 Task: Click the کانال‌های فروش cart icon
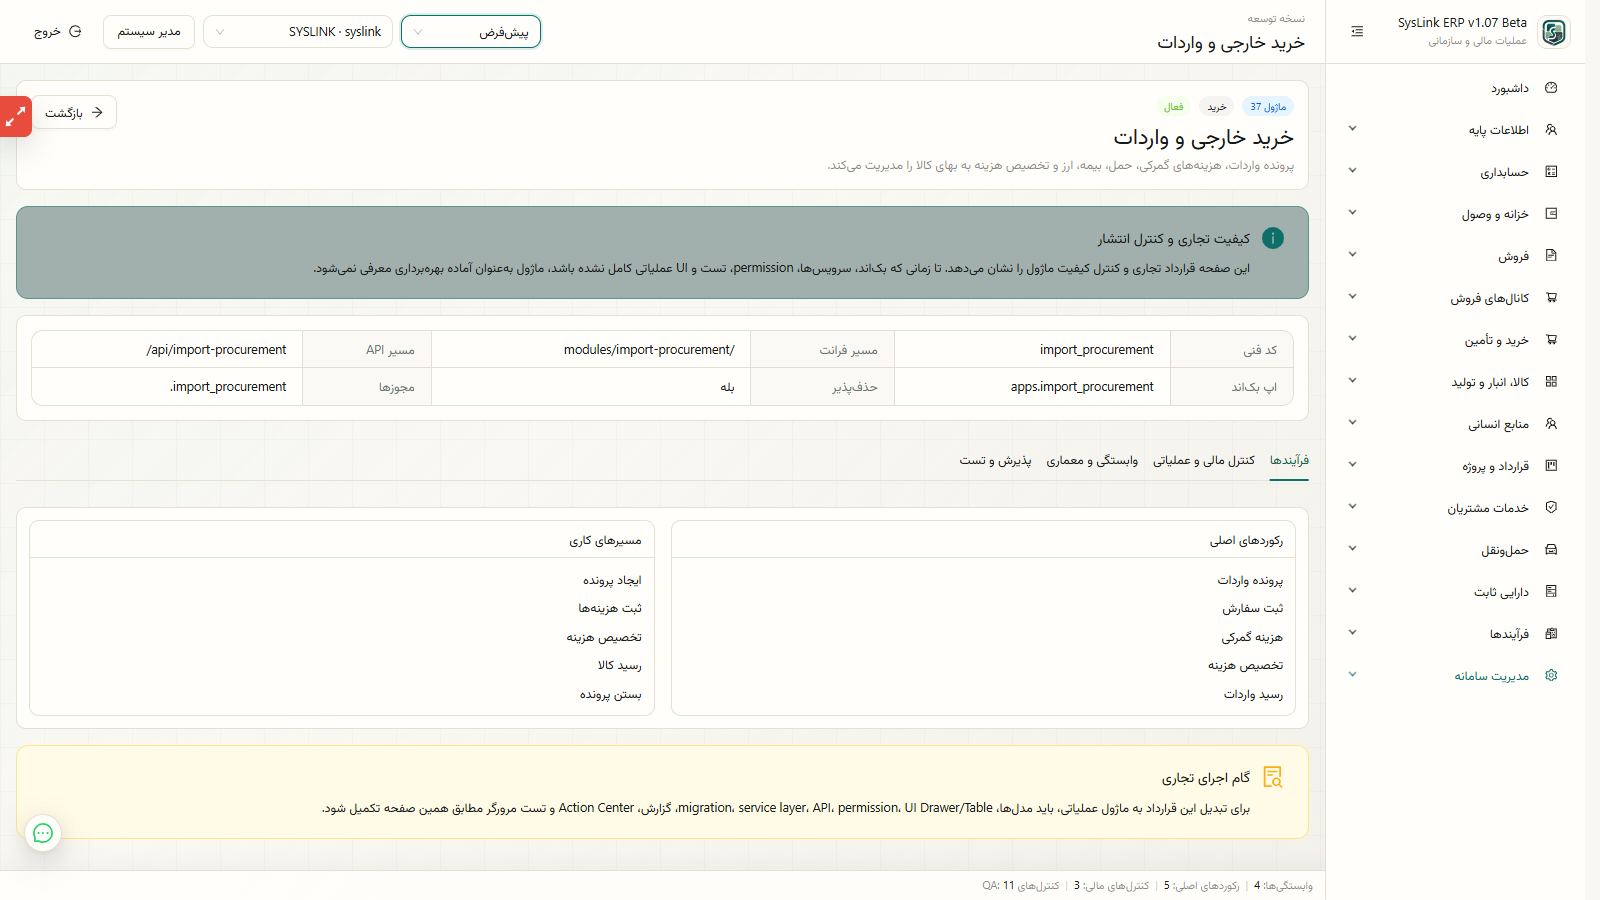1551,298
